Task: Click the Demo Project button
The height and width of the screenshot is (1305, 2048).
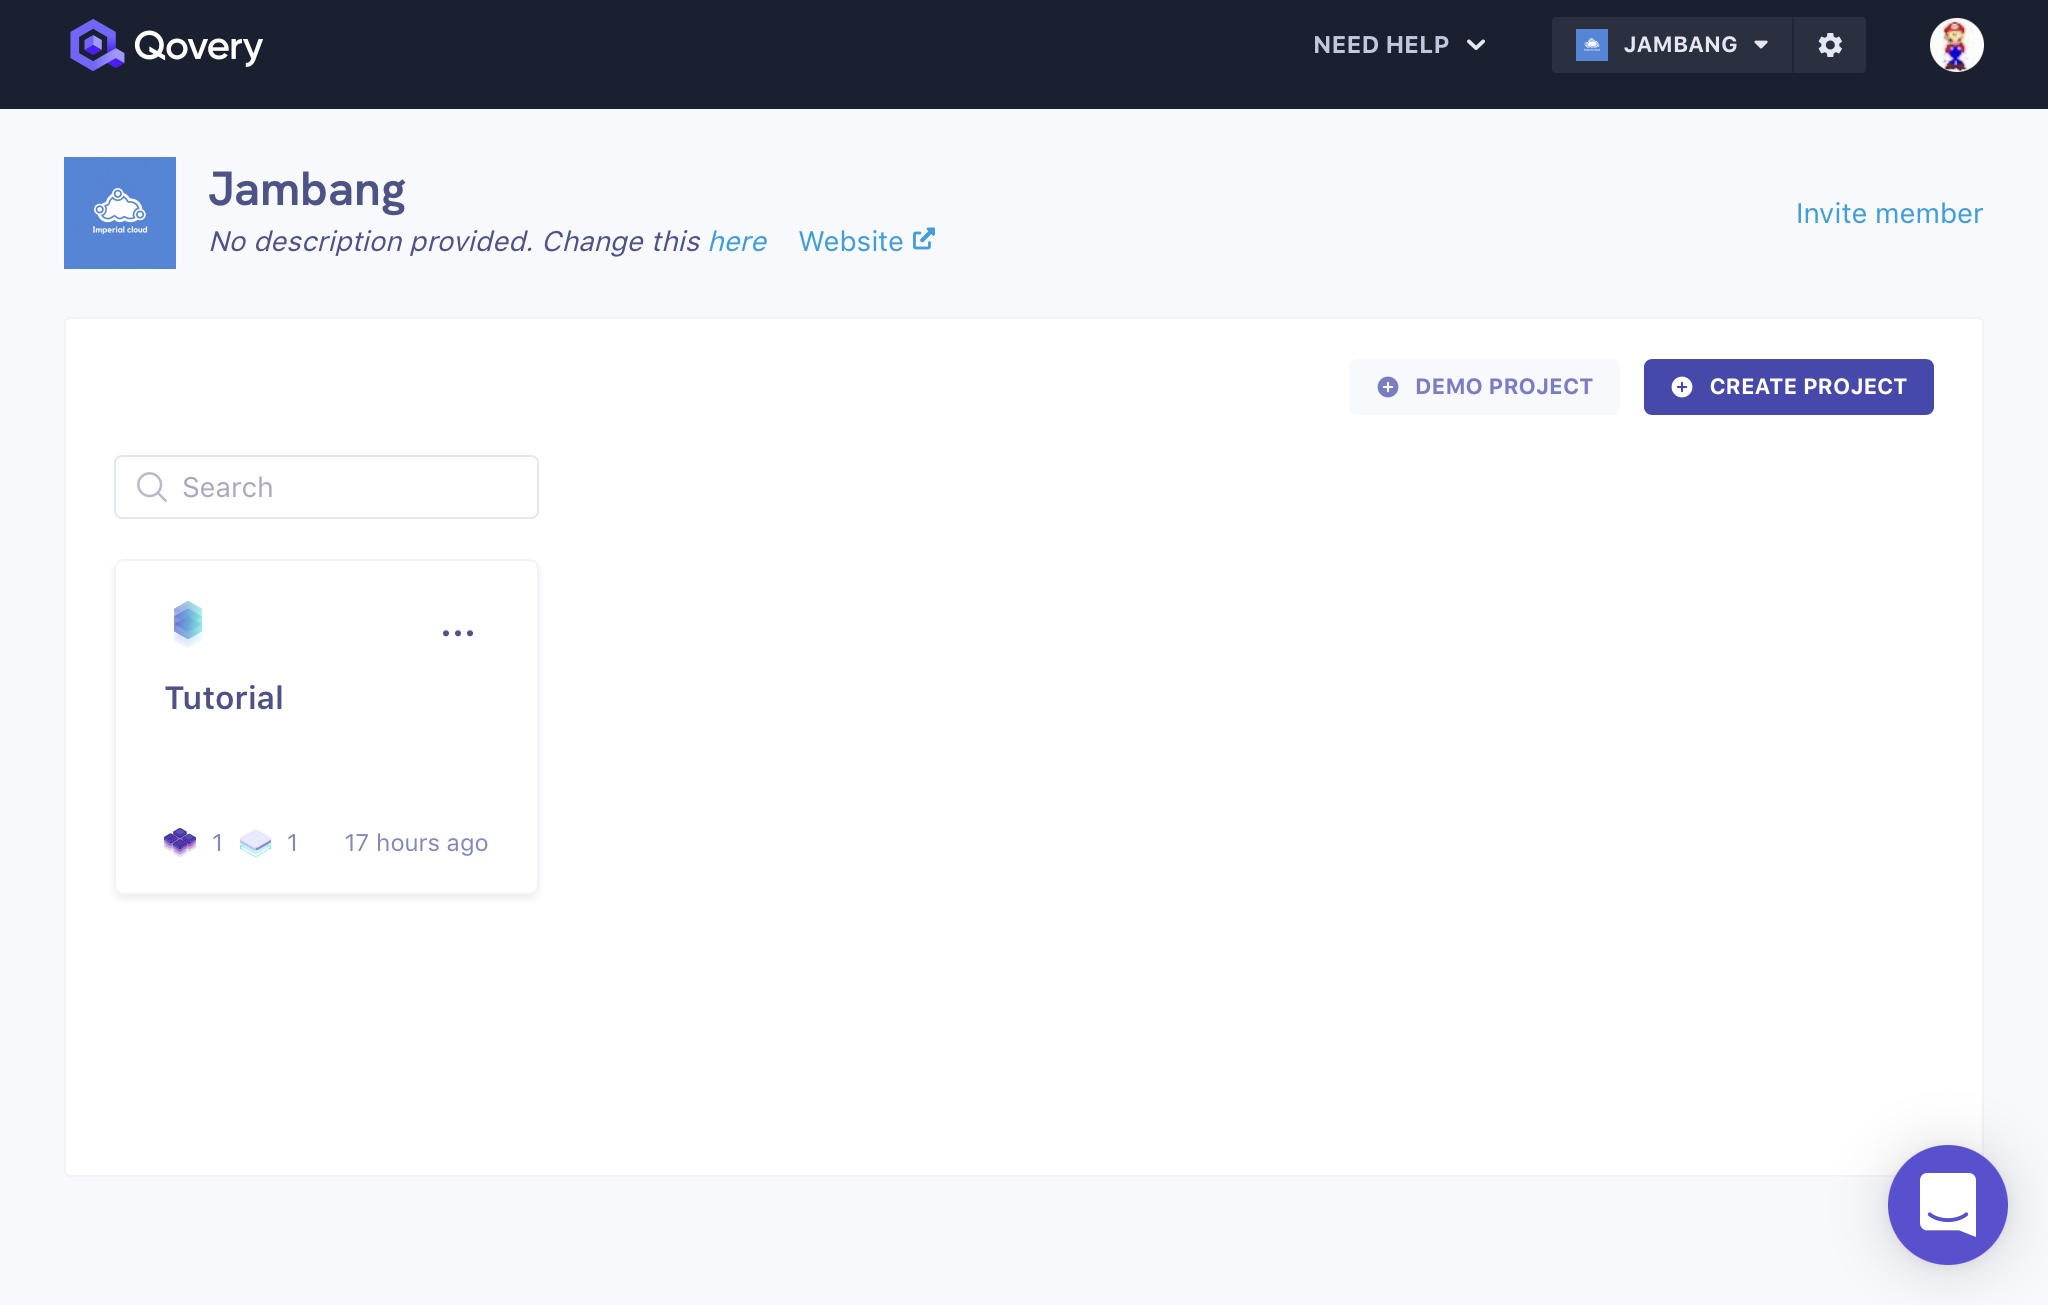Action: coord(1484,387)
